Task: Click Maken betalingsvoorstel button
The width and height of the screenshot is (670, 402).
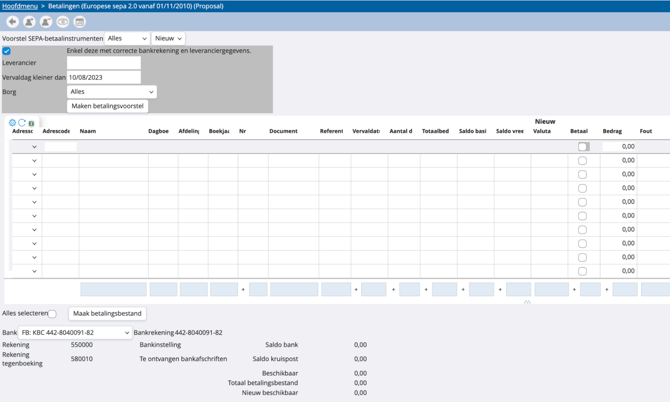Action: pyautogui.click(x=107, y=106)
